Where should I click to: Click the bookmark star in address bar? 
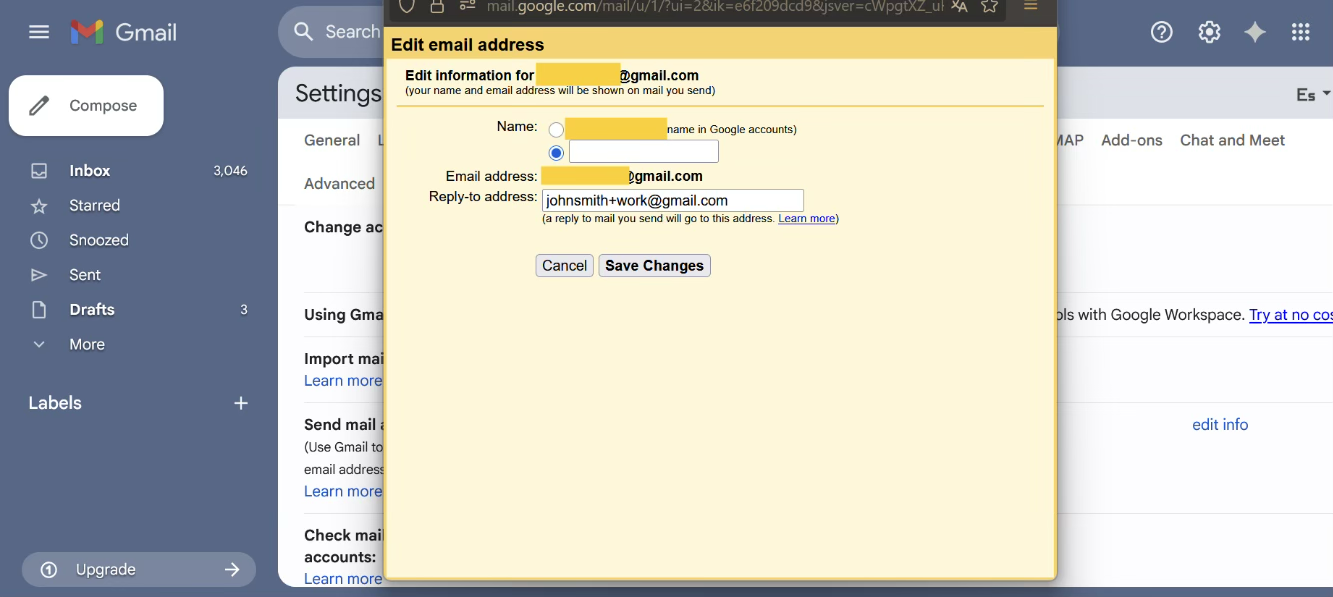989,6
